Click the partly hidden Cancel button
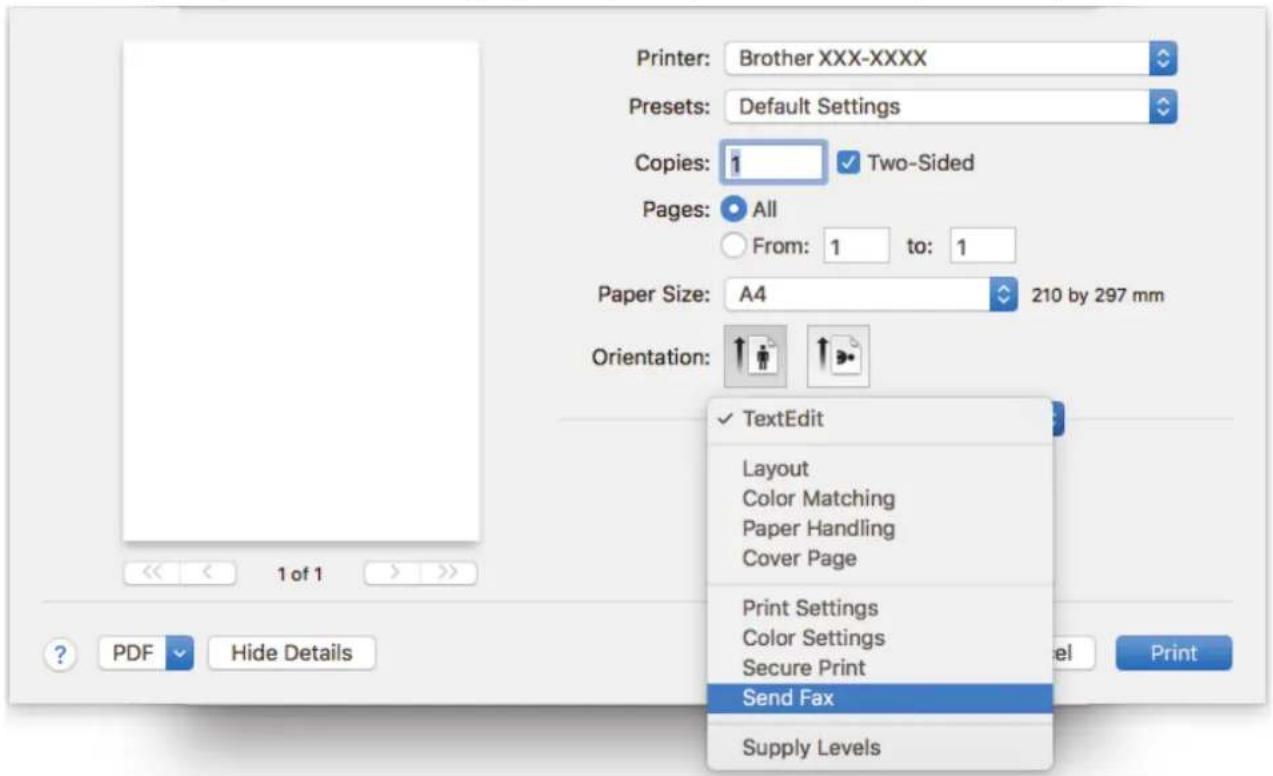Viewport: 1273px width, 776px height. click(1072, 654)
